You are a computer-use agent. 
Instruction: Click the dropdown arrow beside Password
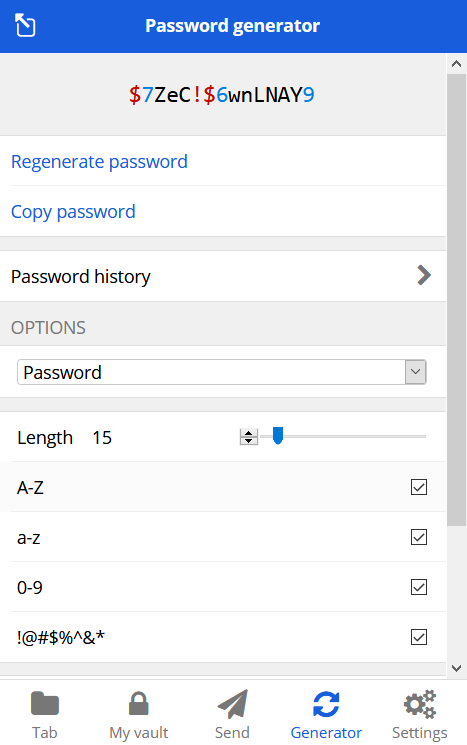coord(416,372)
